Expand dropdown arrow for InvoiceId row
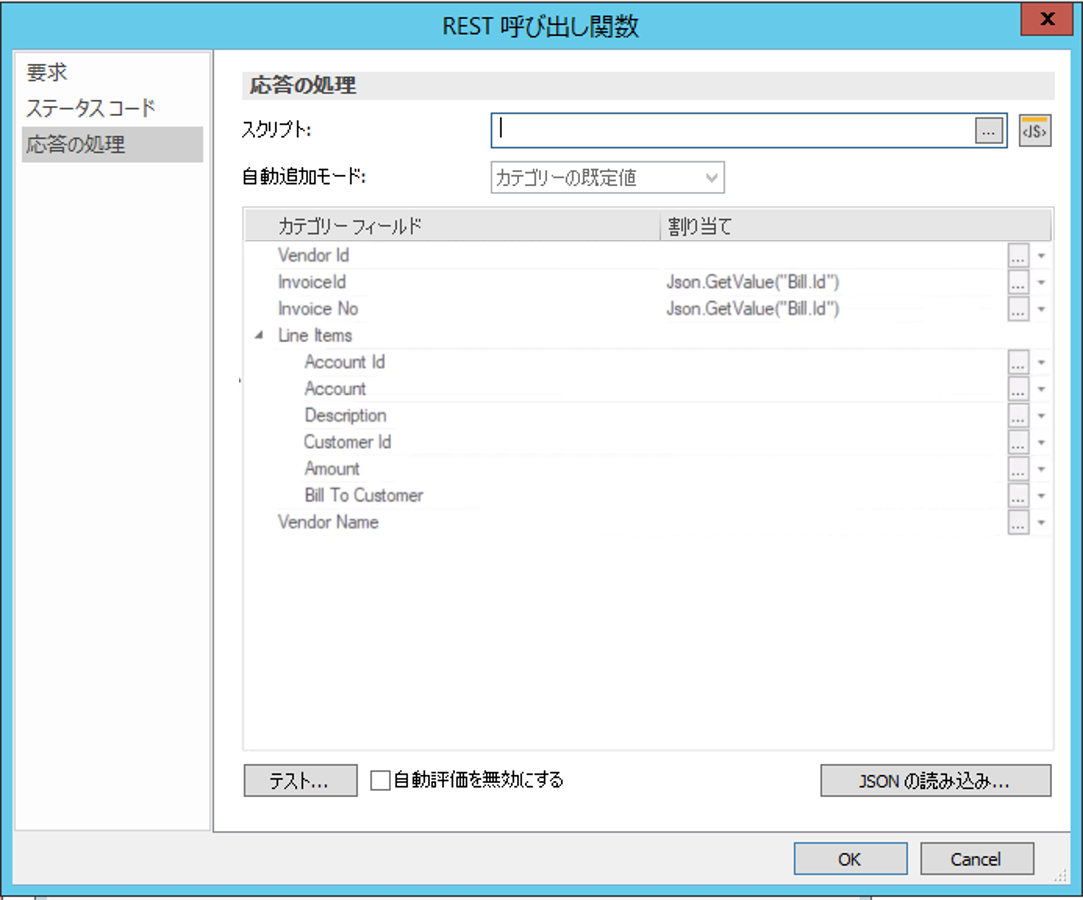1083x900 pixels. coord(1041,283)
